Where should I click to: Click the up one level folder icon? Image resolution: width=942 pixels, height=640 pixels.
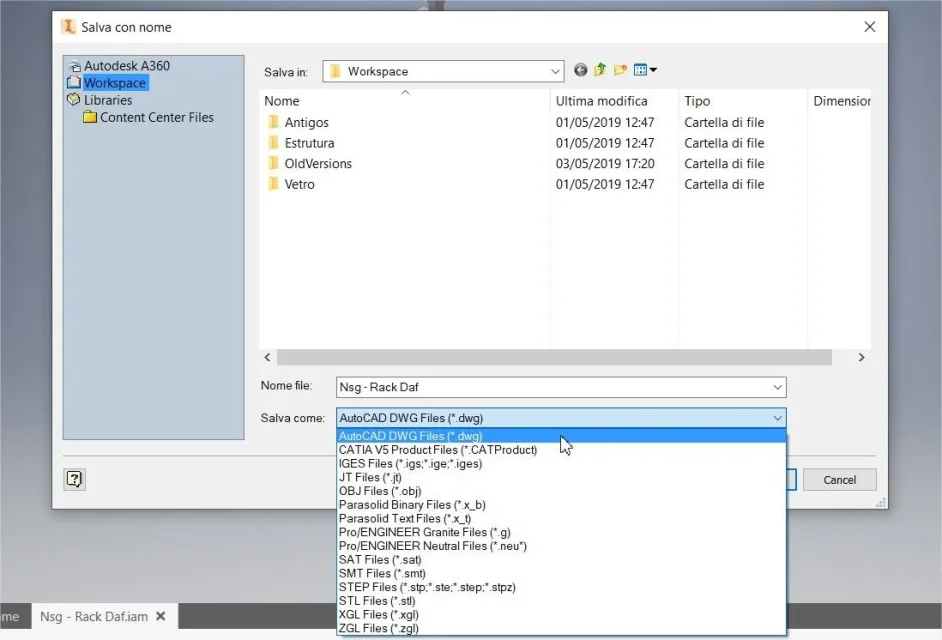tap(600, 70)
